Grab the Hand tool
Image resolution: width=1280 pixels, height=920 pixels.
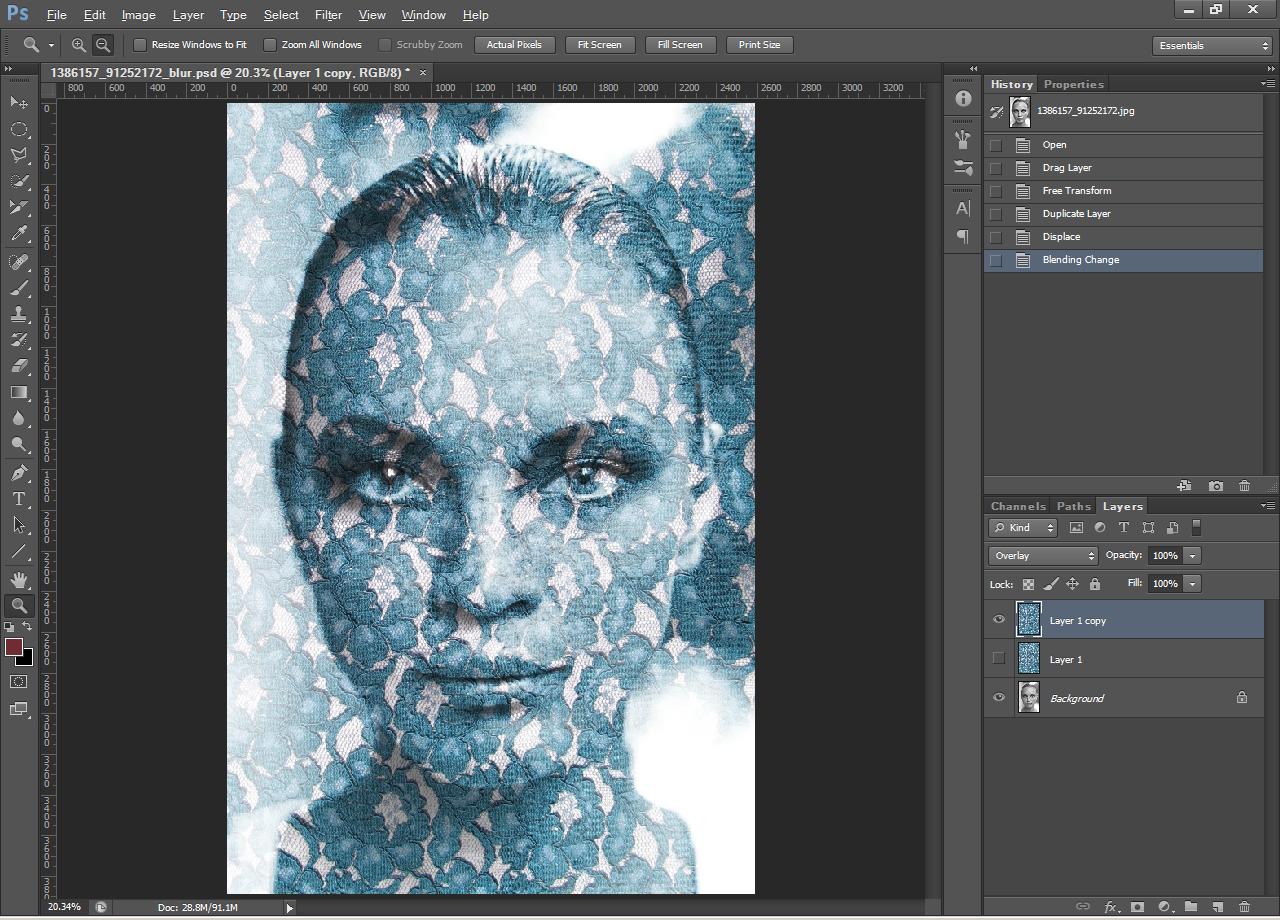[x=17, y=578]
